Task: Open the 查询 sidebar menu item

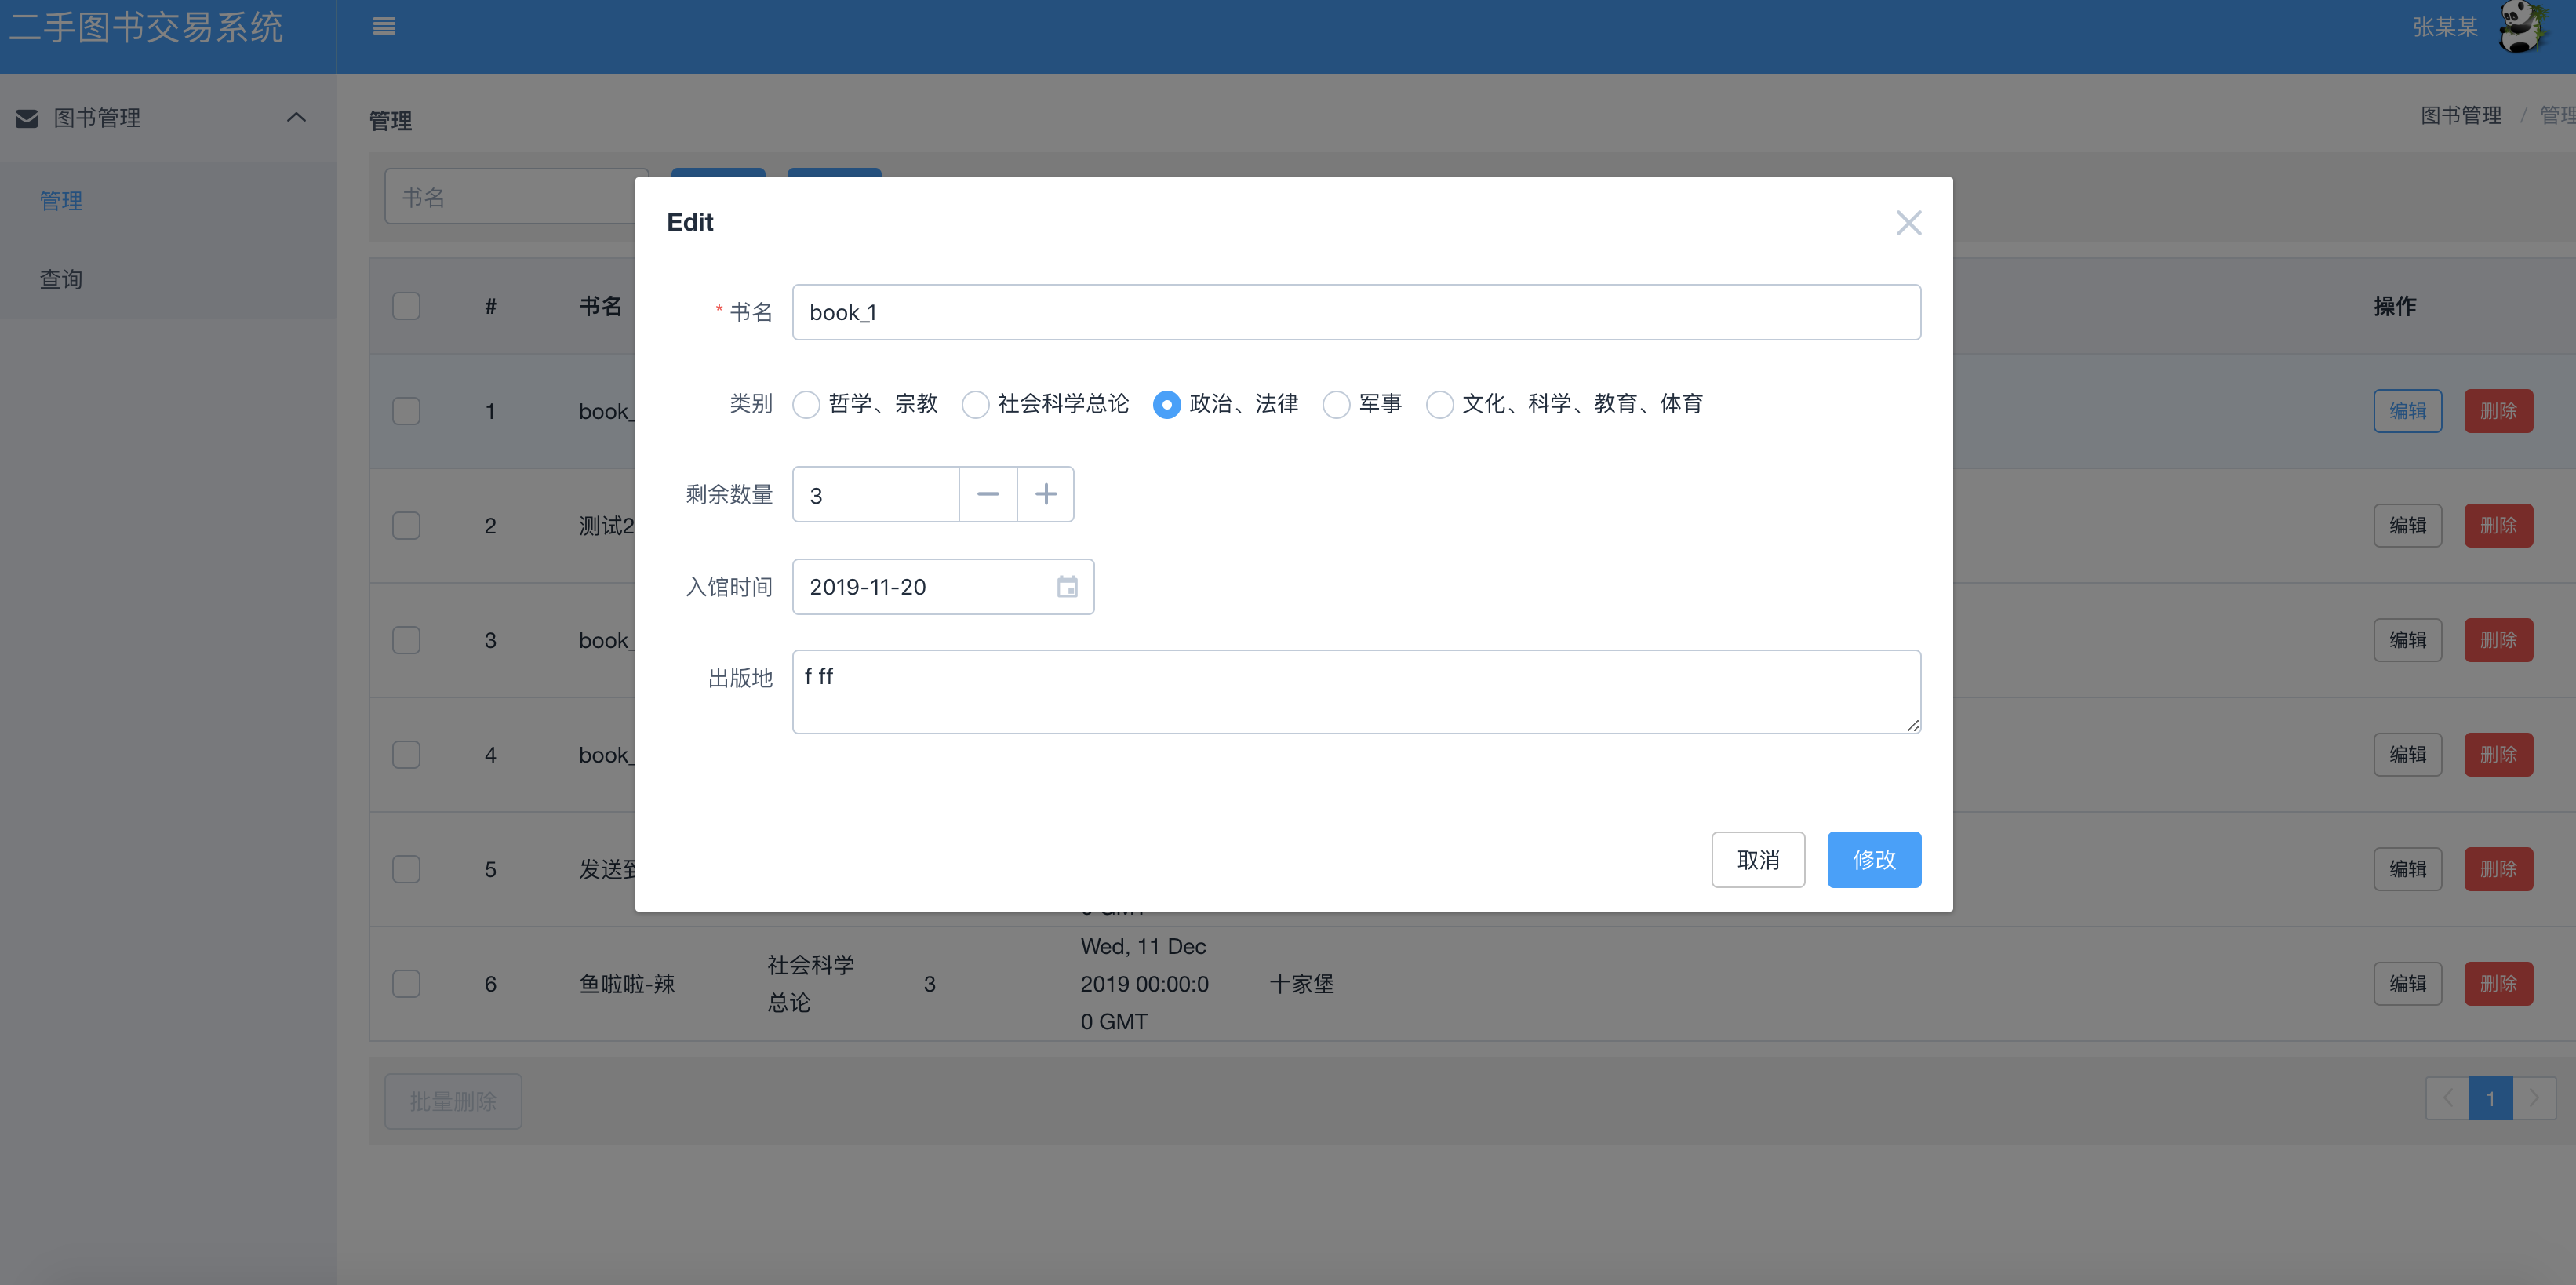Action: click(61, 279)
